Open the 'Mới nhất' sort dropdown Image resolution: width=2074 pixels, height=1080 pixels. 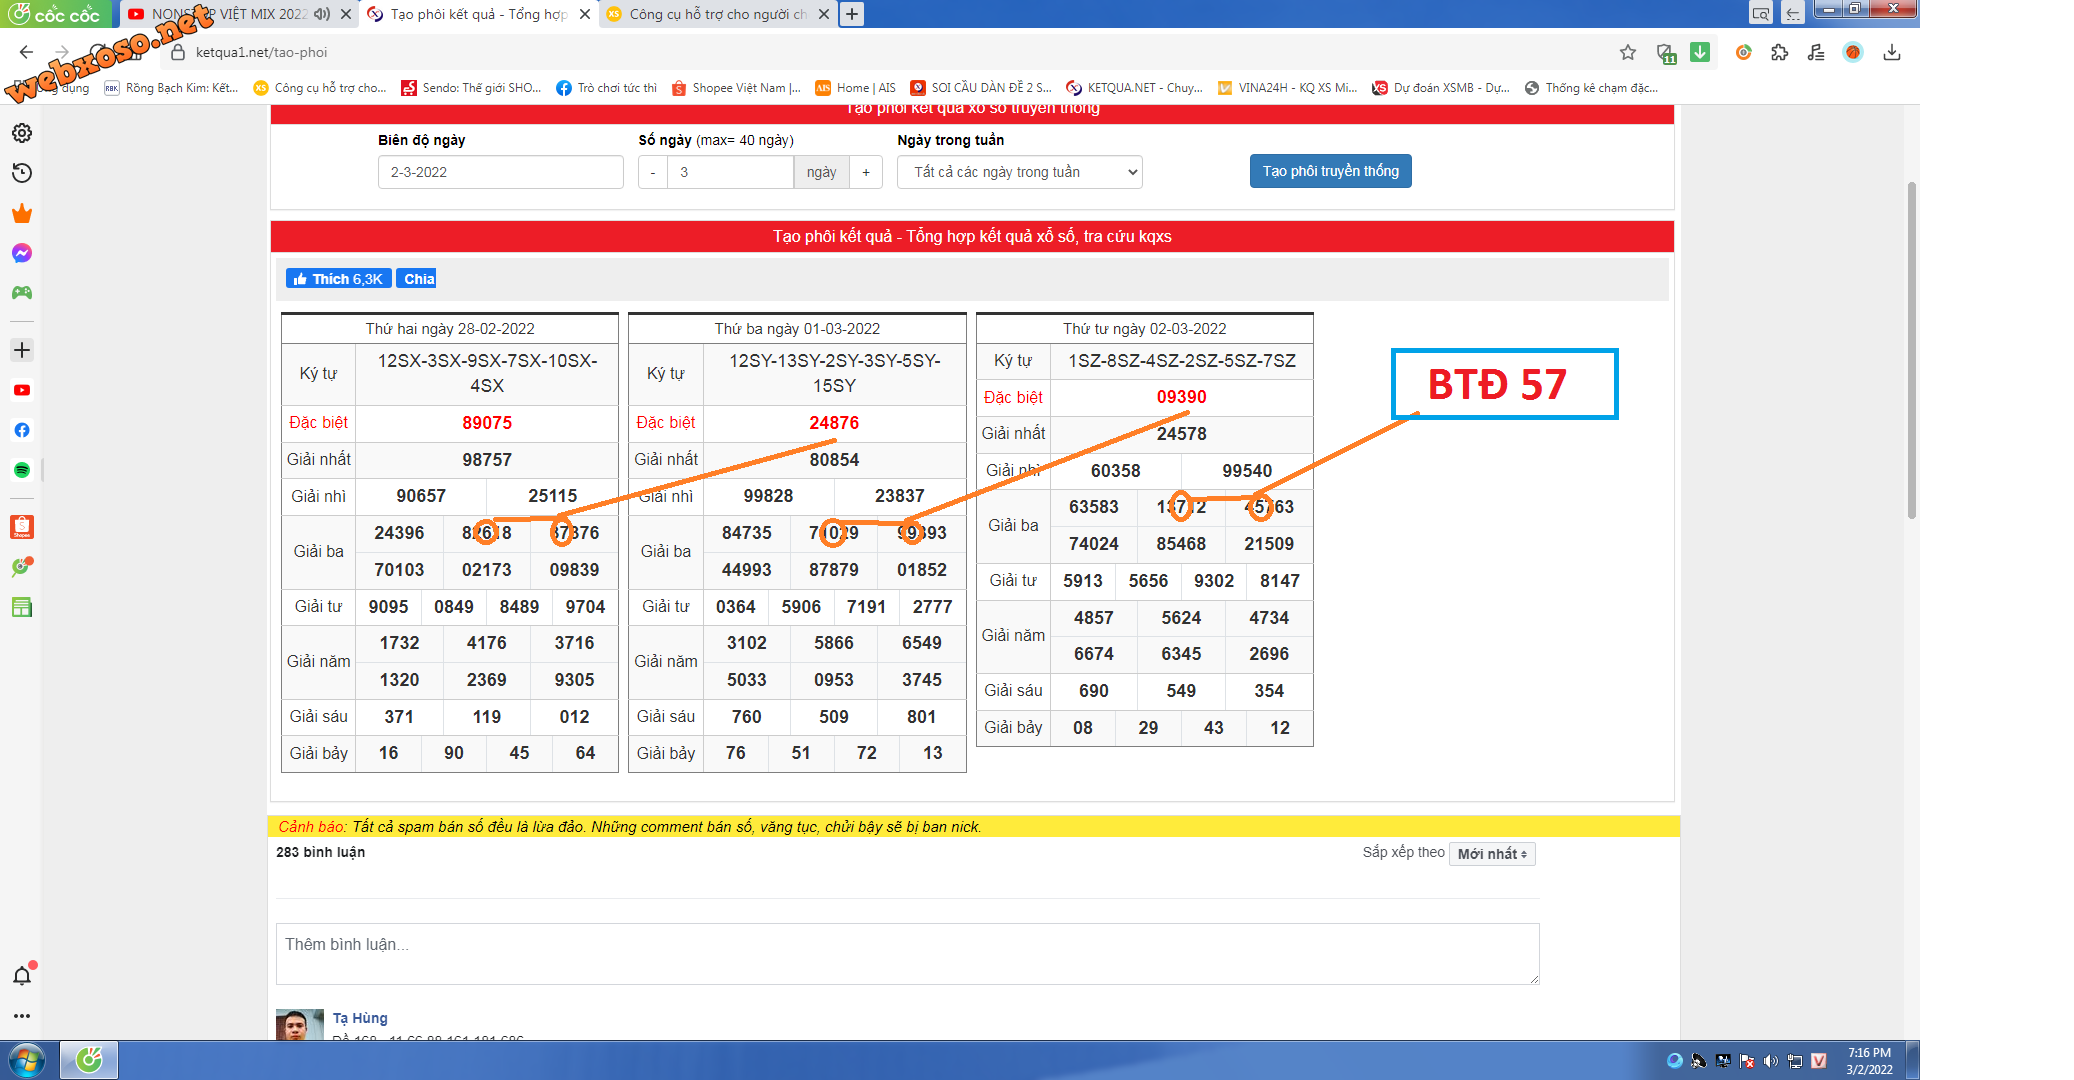coord(1491,854)
